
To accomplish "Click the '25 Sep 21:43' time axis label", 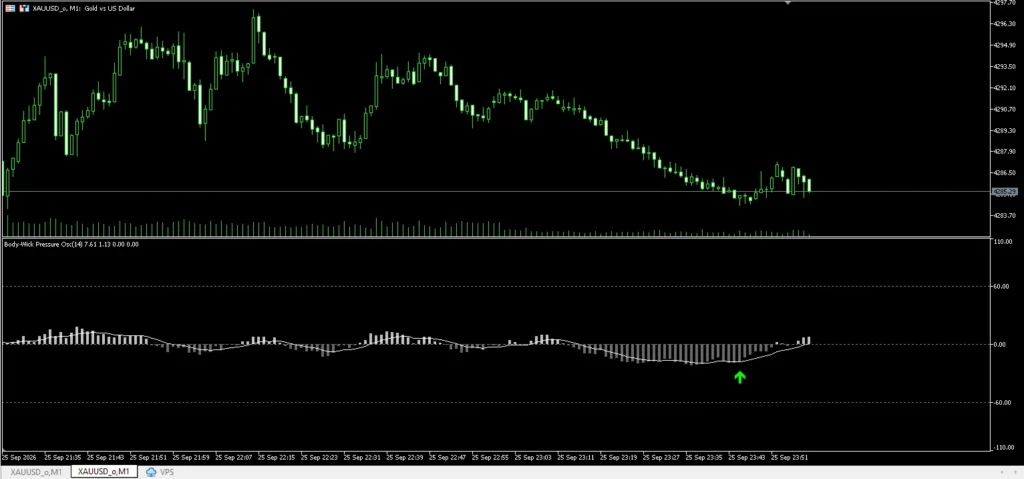I will 105,457.
